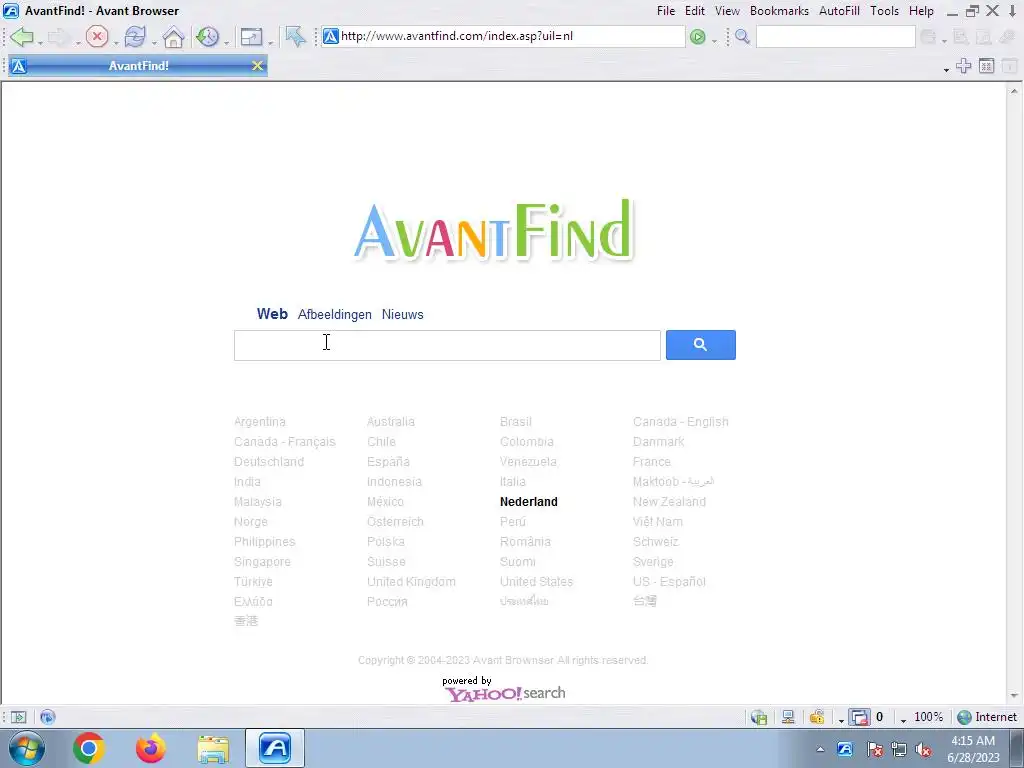Viewport: 1024px width, 768px height.
Task: Open the popup blocker dropdown arrow in status bar
Action: tap(841, 720)
